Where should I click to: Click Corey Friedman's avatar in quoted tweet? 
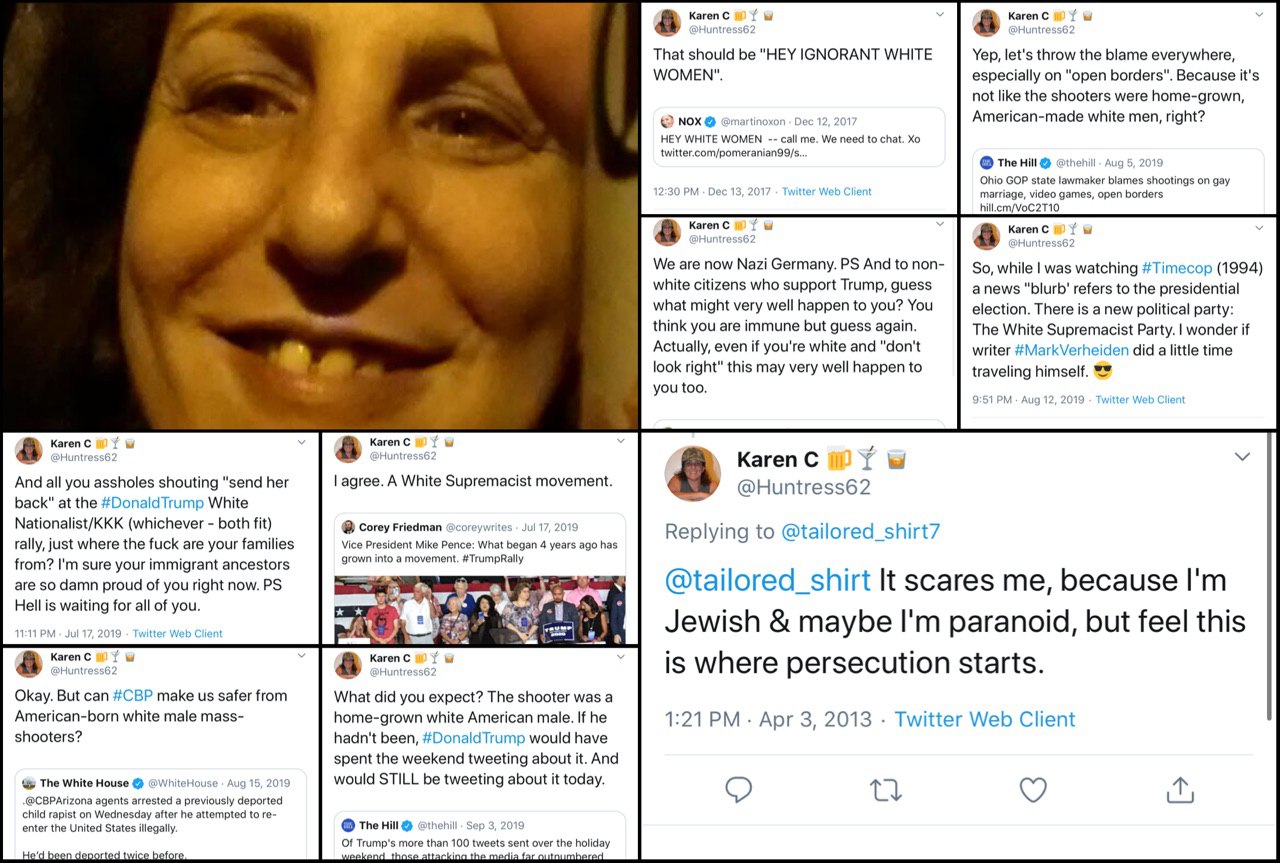[348, 527]
